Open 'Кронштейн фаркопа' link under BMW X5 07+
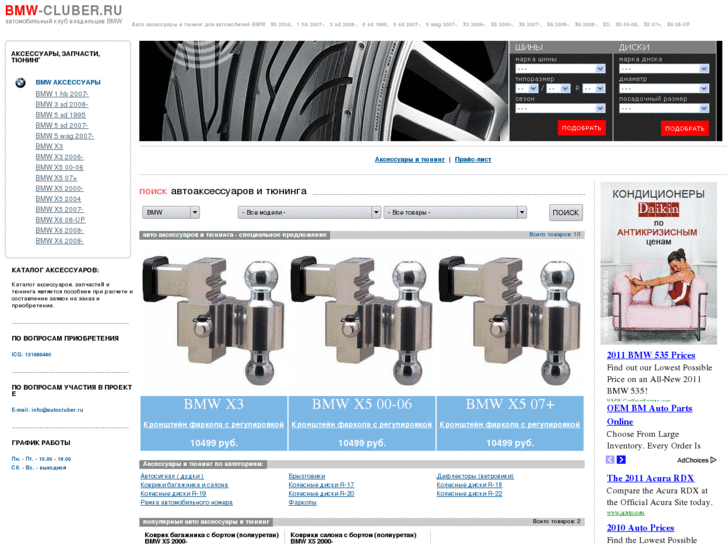The image size is (727, 545). click(x=510, y=424)
